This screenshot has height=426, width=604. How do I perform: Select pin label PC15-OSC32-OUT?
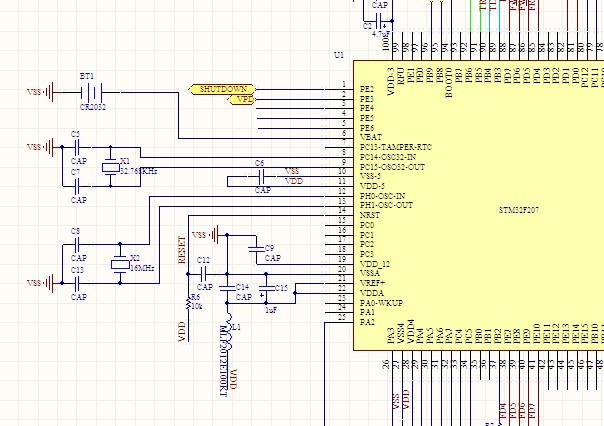coord(392,167)
